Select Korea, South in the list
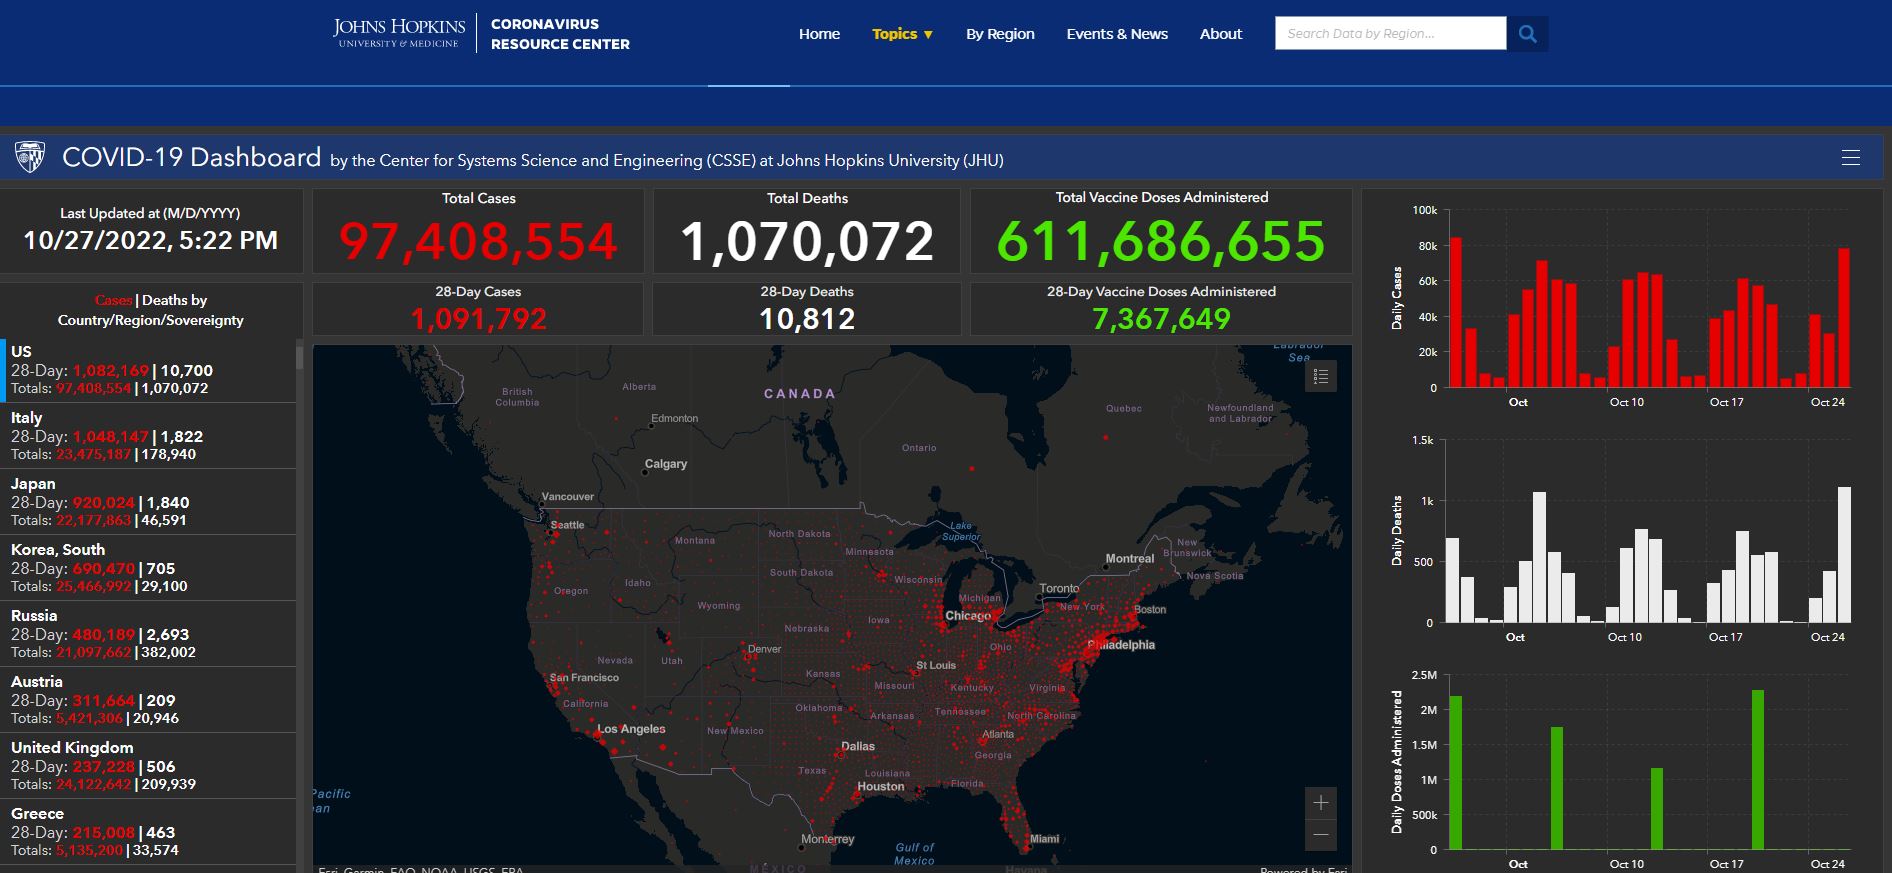 click(148, 568)
